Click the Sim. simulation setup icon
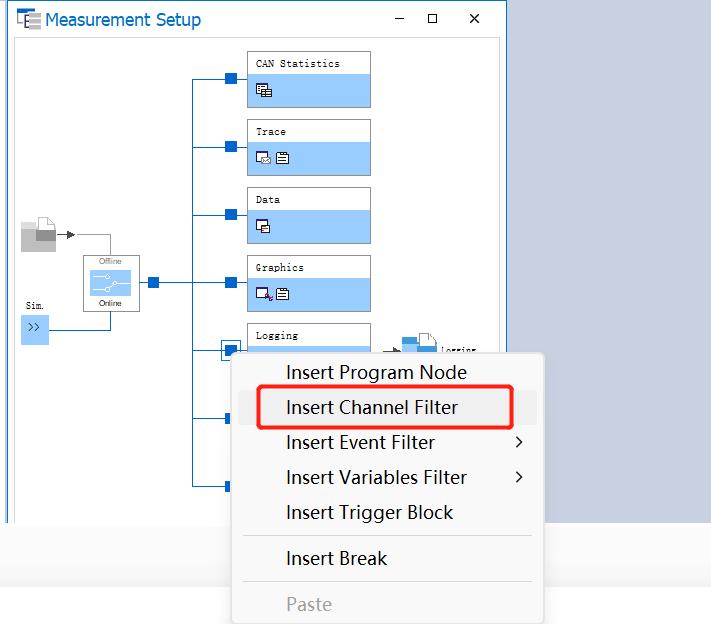Image resolution: width=711 pixels, height=624 pixels. [x=34, y=328]
